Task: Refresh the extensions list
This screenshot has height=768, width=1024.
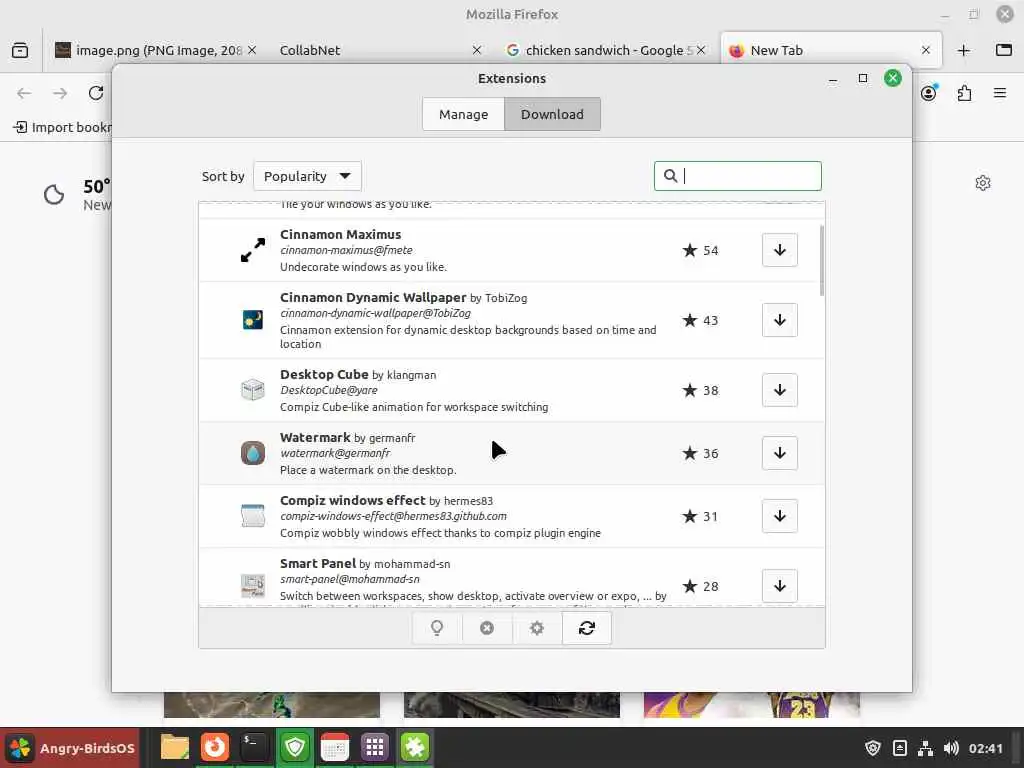Action: click(586, 628)
